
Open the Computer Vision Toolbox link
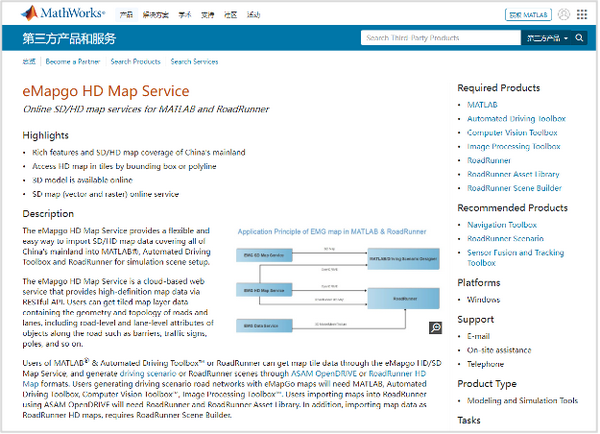point(513,133)
